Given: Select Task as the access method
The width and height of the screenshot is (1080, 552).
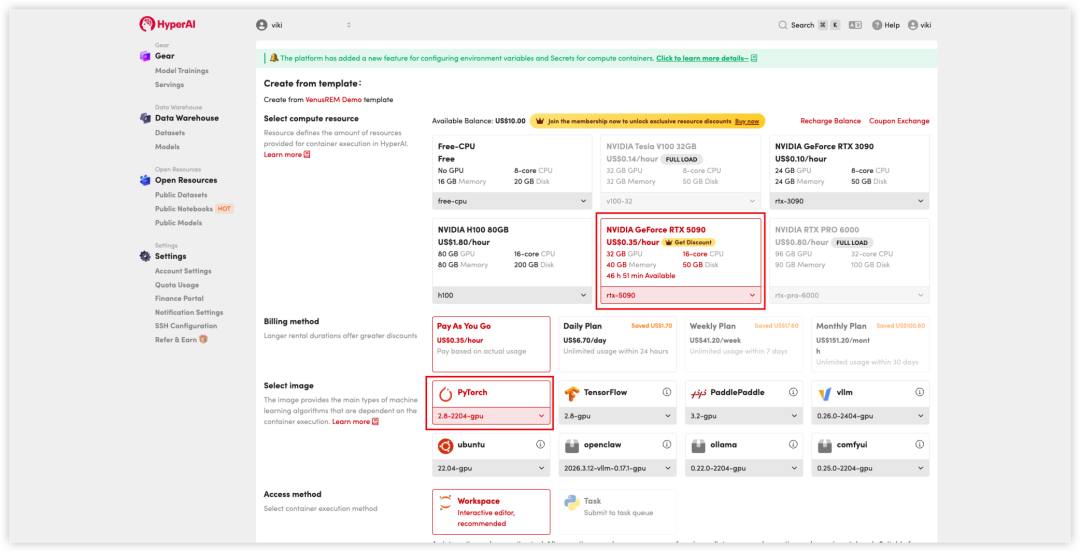Looking at the screenshot, I should click(x=618, y=511).
